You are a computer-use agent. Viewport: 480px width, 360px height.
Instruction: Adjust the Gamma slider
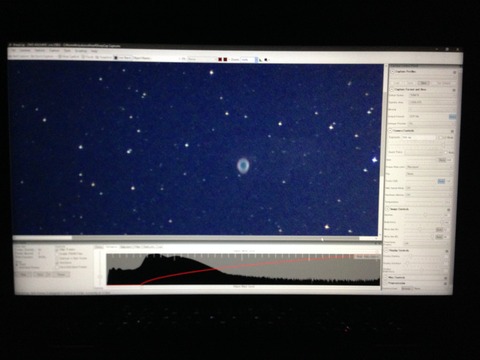425,215
